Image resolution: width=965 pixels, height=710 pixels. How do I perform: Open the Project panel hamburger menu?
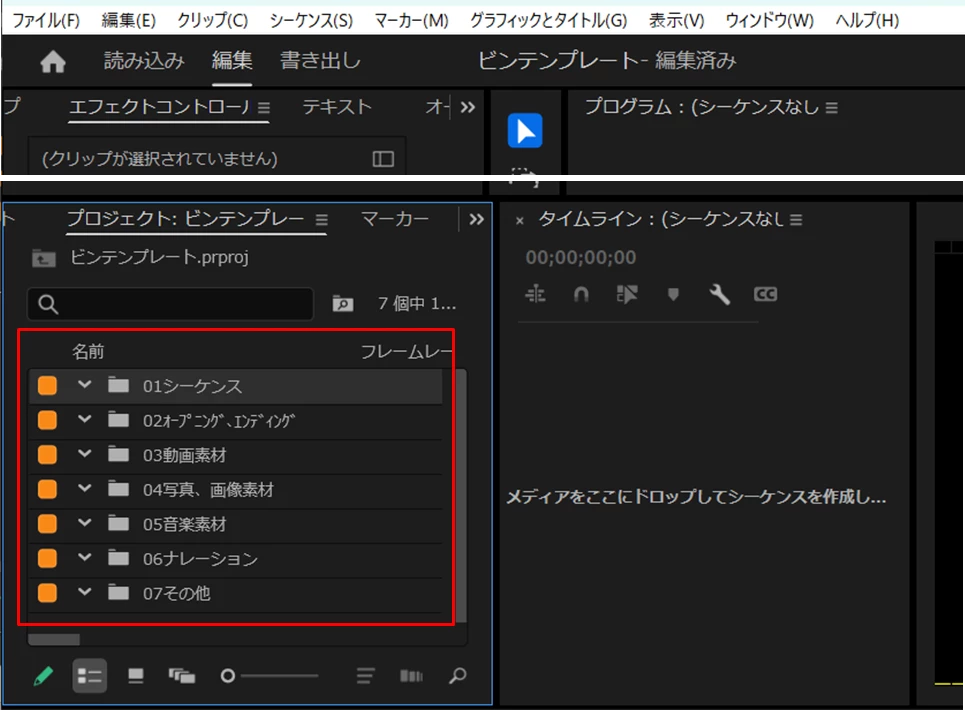click(x=322, y=220)
